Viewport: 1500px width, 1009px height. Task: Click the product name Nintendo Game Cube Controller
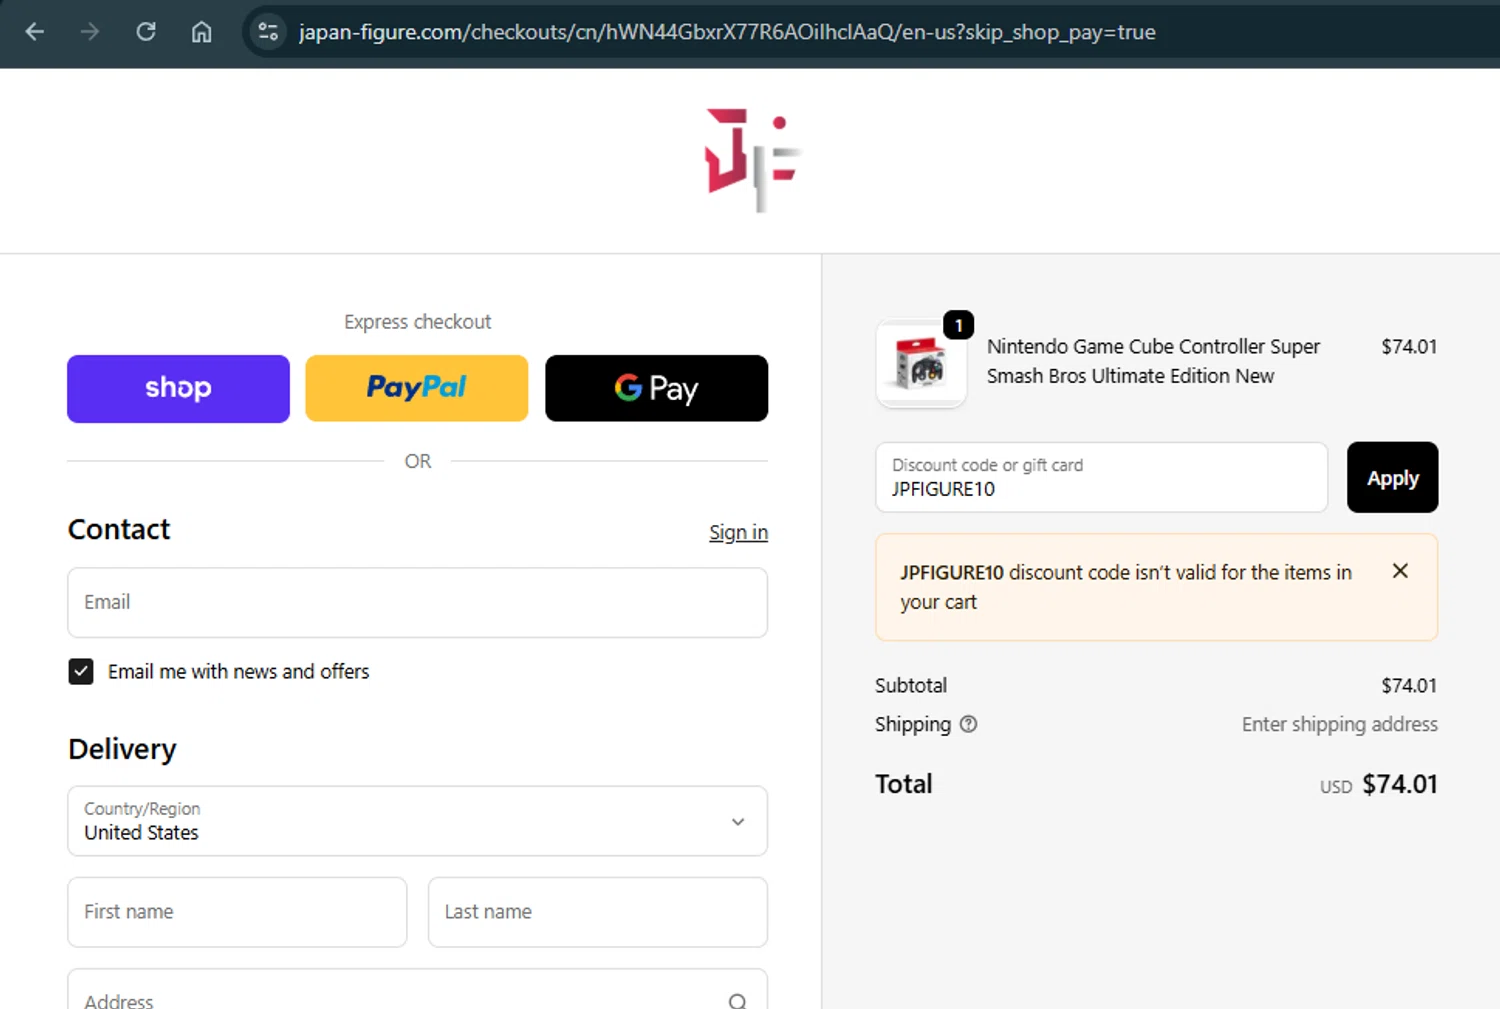click(1153, 361)
